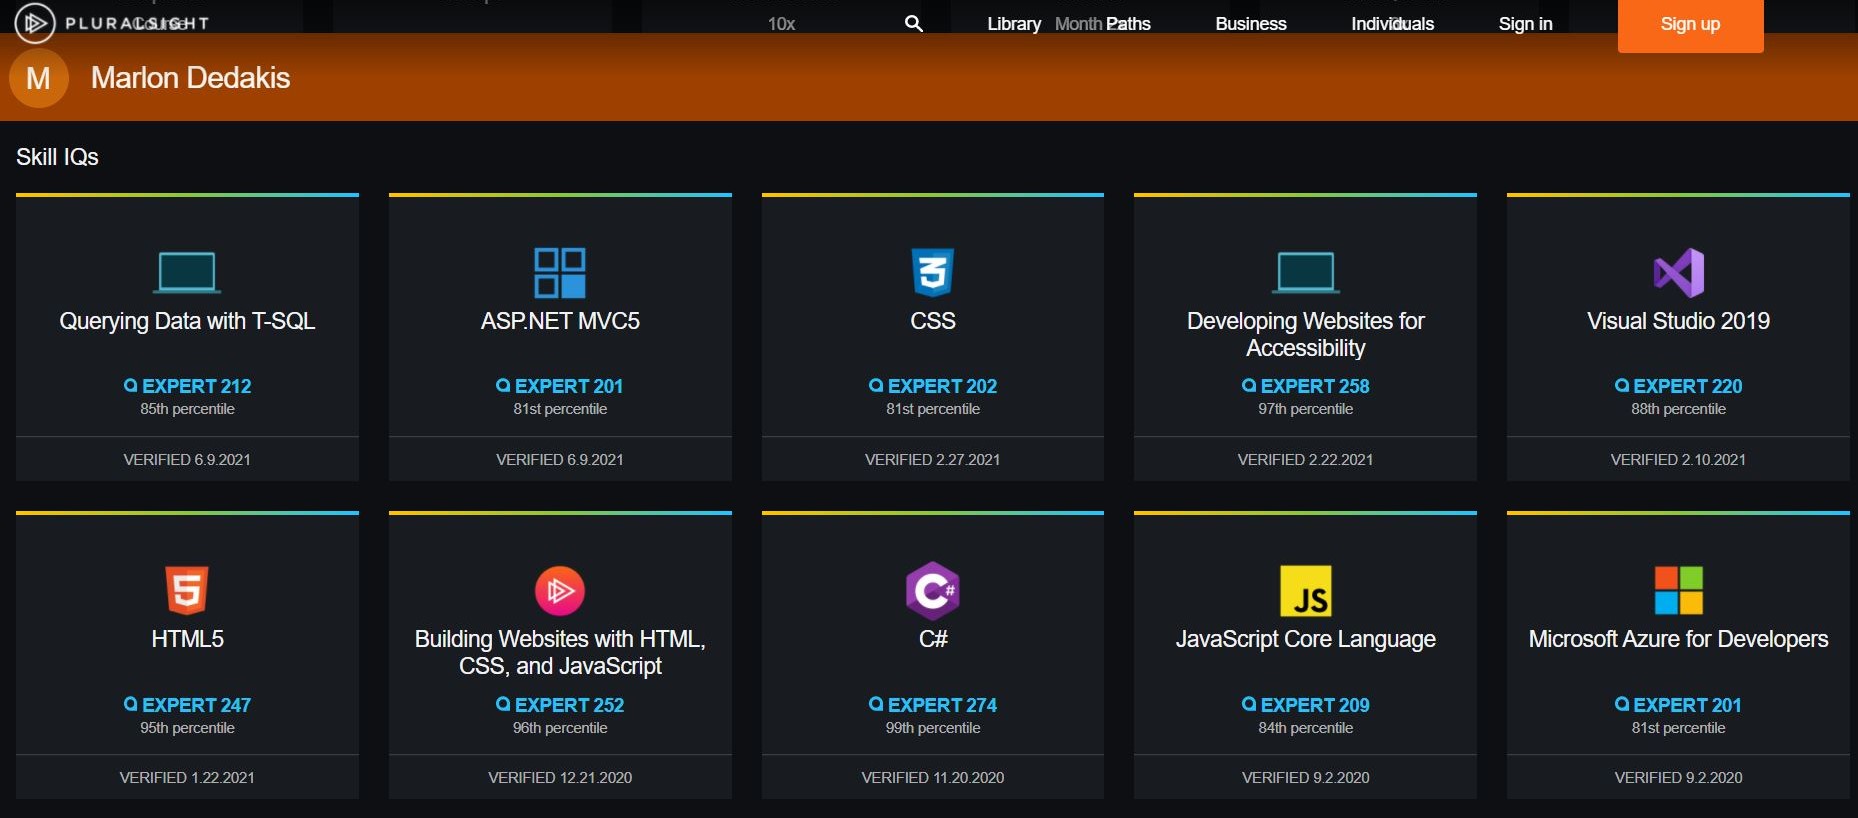Click the EXPERT 202 score text
Viewport: 1858px width, 818px height.
pyautogui.click(x=942, y=386)
